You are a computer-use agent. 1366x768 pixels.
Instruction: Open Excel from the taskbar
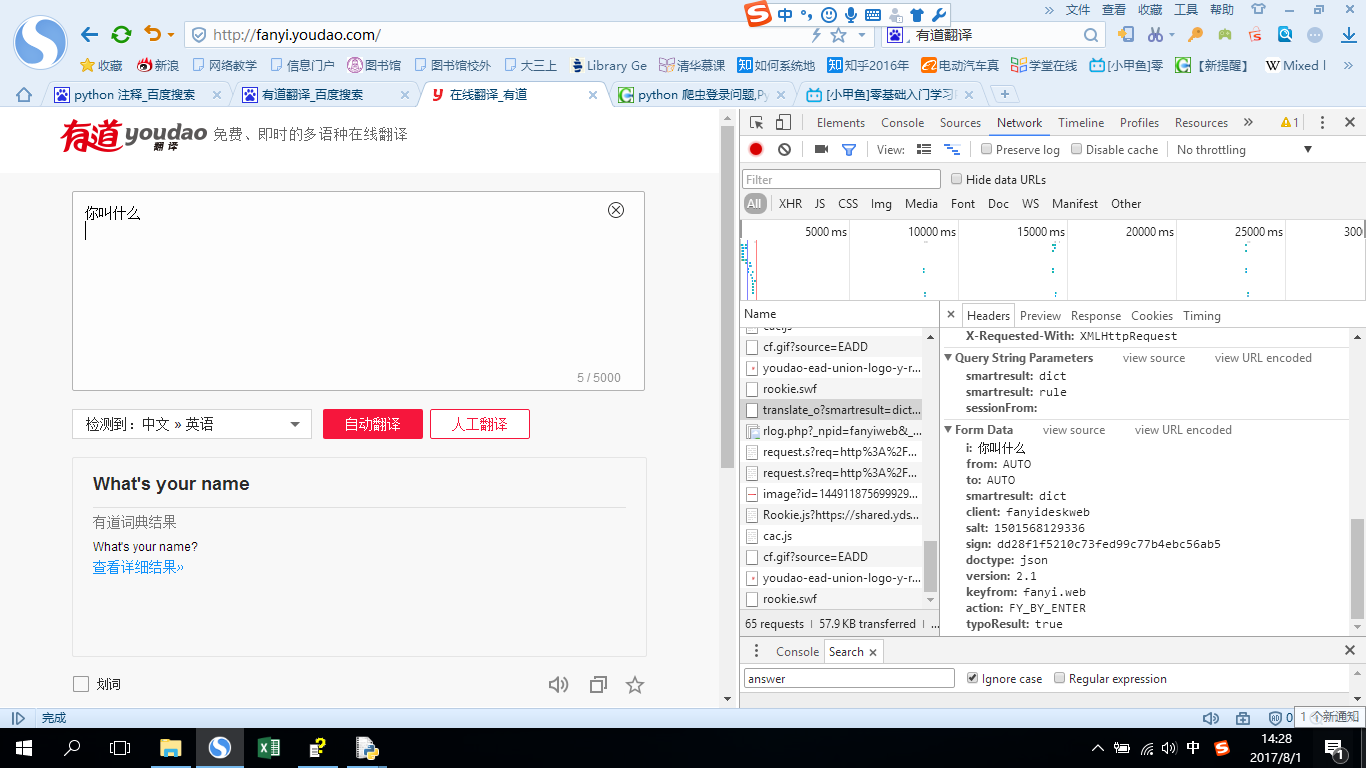coord(268,747)
